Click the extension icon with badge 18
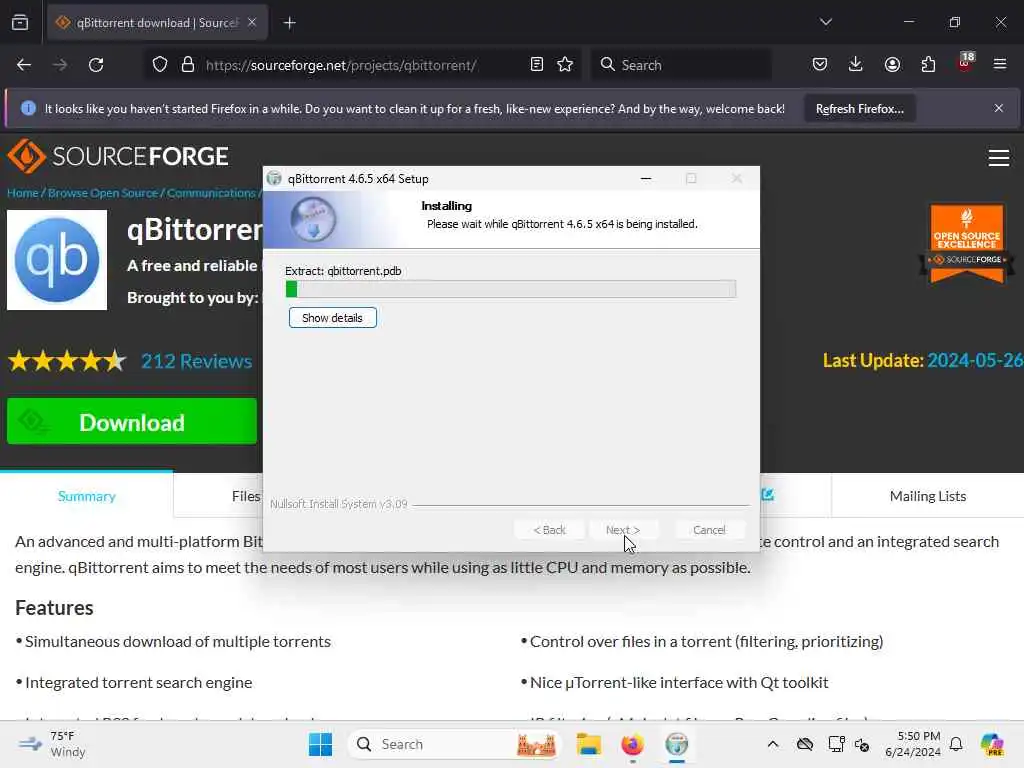 pyautogui.click(x=965, y=63)
